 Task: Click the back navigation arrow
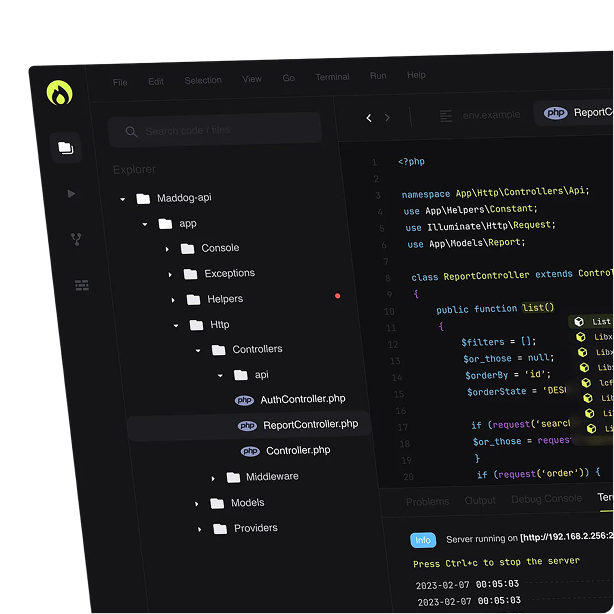pos(369,118)
